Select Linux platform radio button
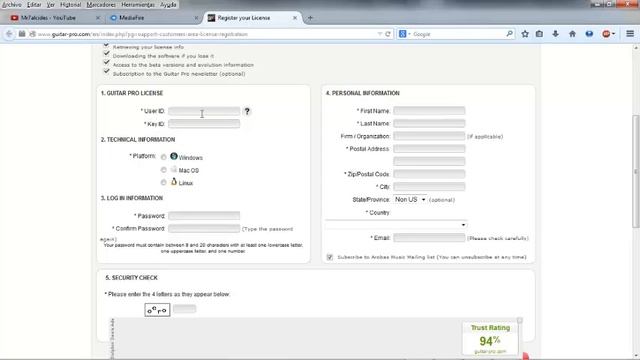 pyautogui.click(x=164, y=182)
